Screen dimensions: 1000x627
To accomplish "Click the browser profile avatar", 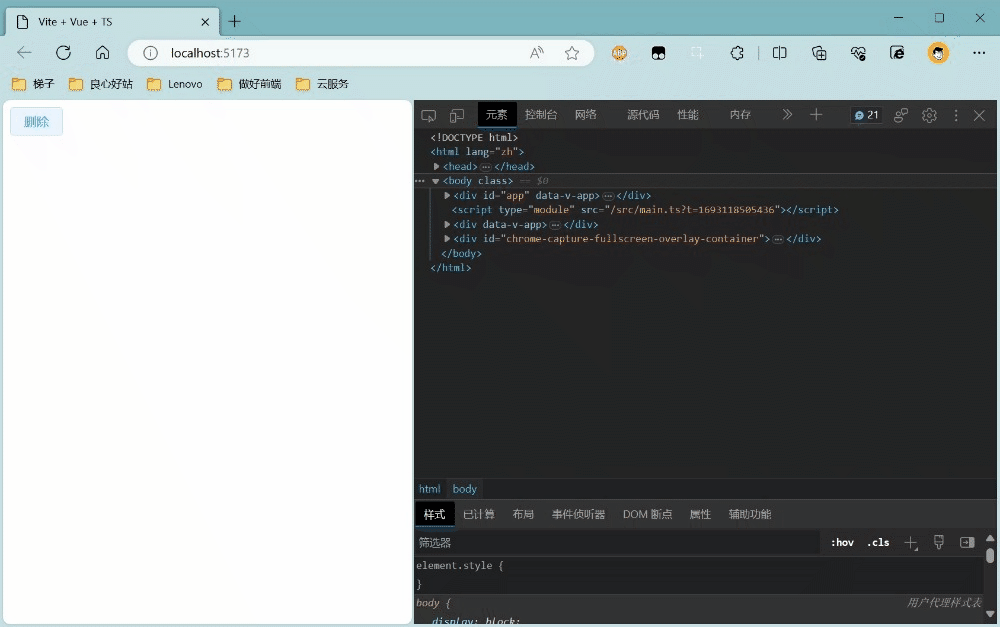I will (937, 53).
